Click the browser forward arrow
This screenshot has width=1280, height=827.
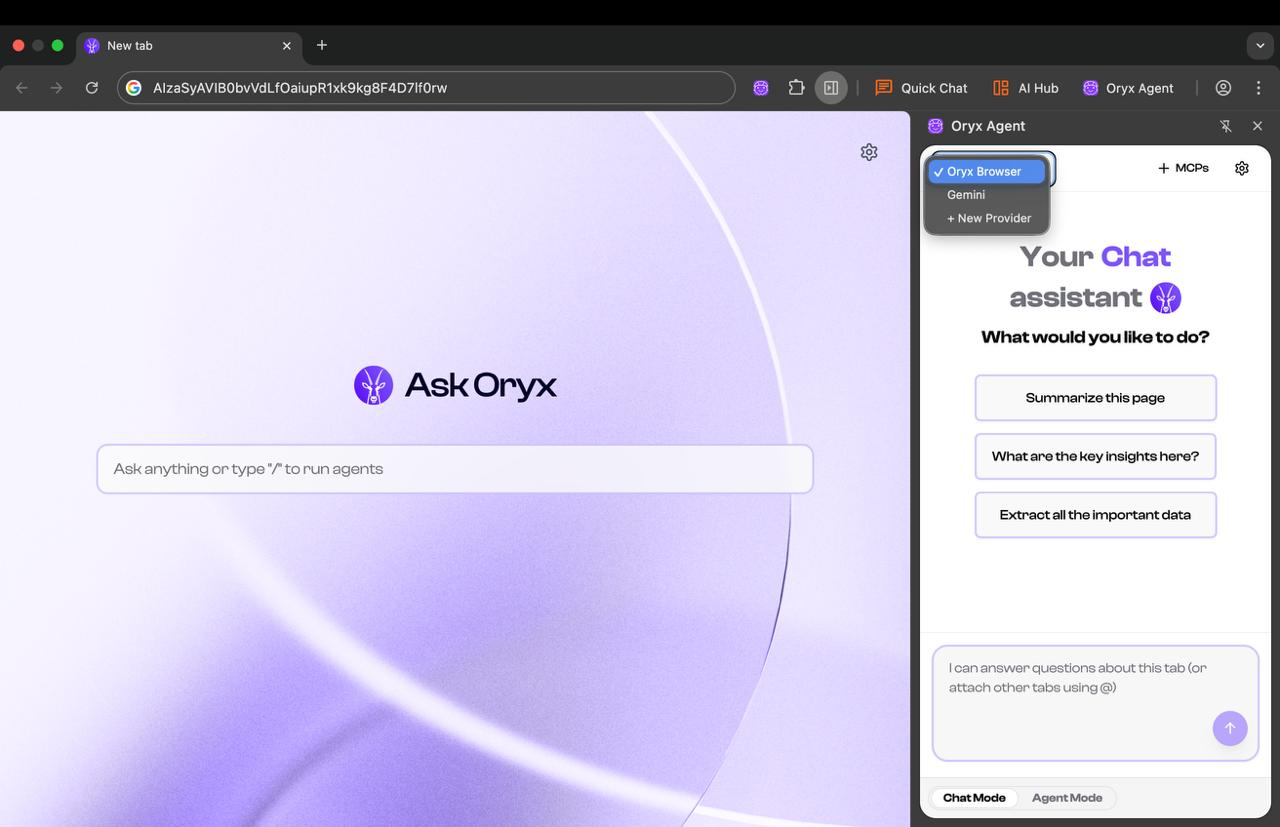click(x=57, y=88)
